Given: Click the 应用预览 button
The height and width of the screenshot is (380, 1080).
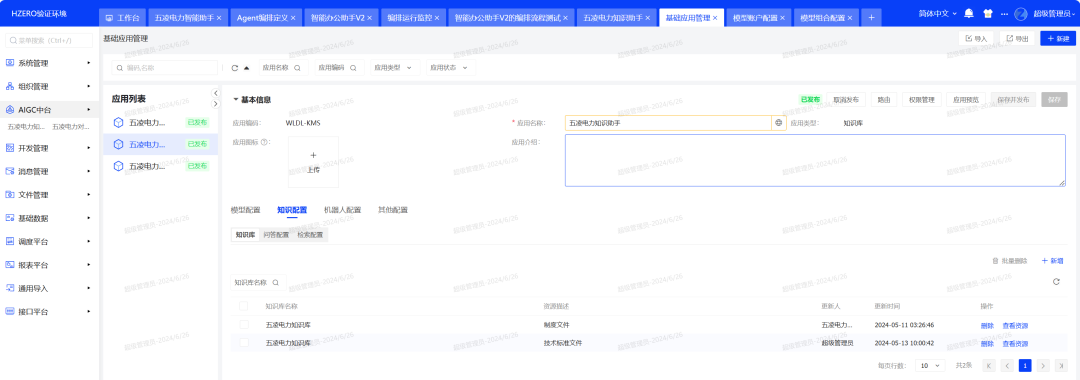Looking at the screenshot, I should [x=966, y=100].
